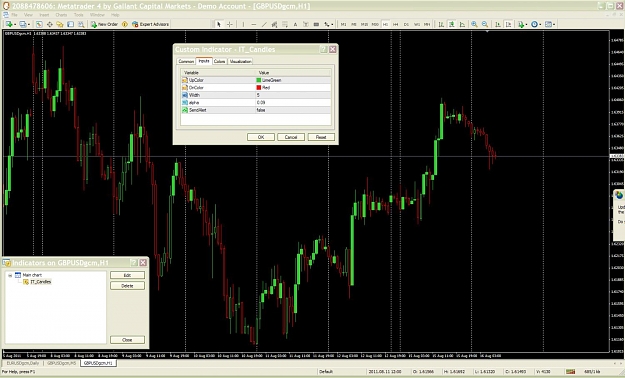The width and height of the screenshot is (625, 378).
Task: Open the Navigator panel icon
Action: [x=60, y=24]
